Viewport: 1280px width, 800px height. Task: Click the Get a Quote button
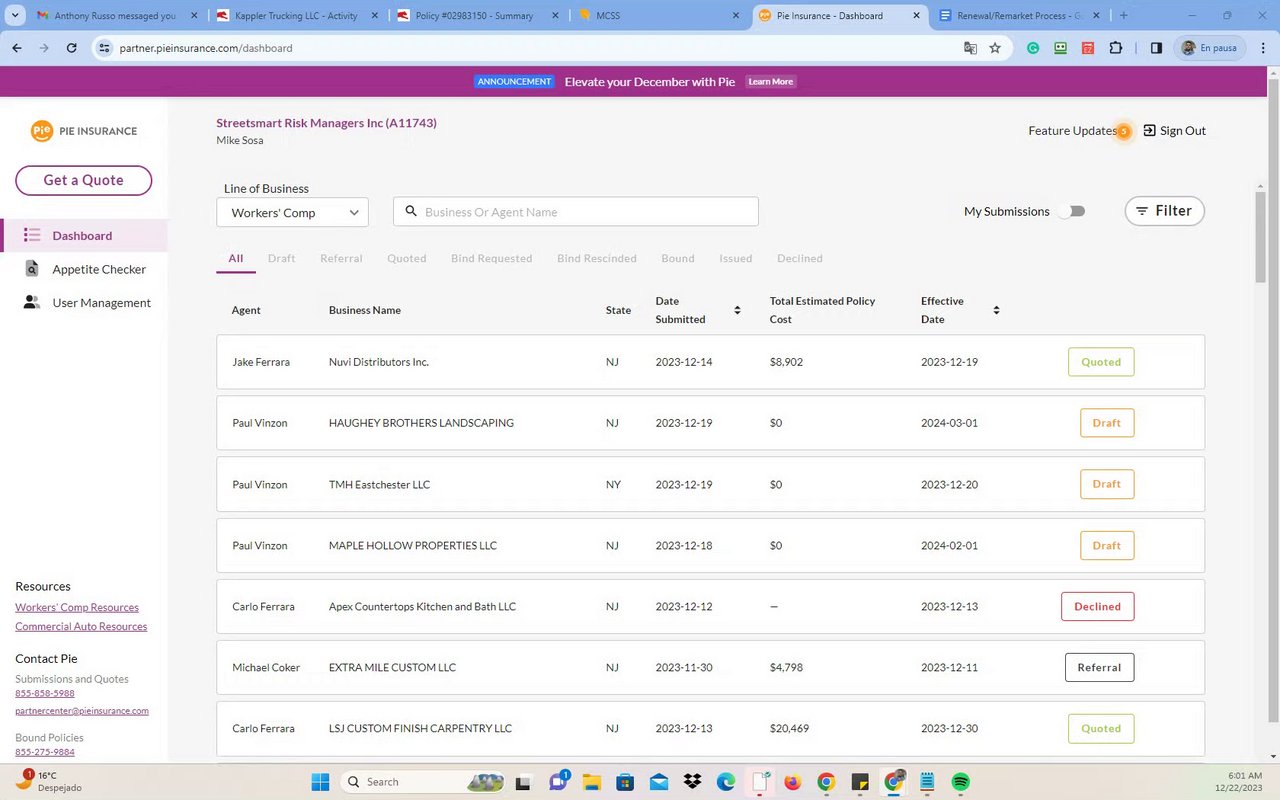83,180
